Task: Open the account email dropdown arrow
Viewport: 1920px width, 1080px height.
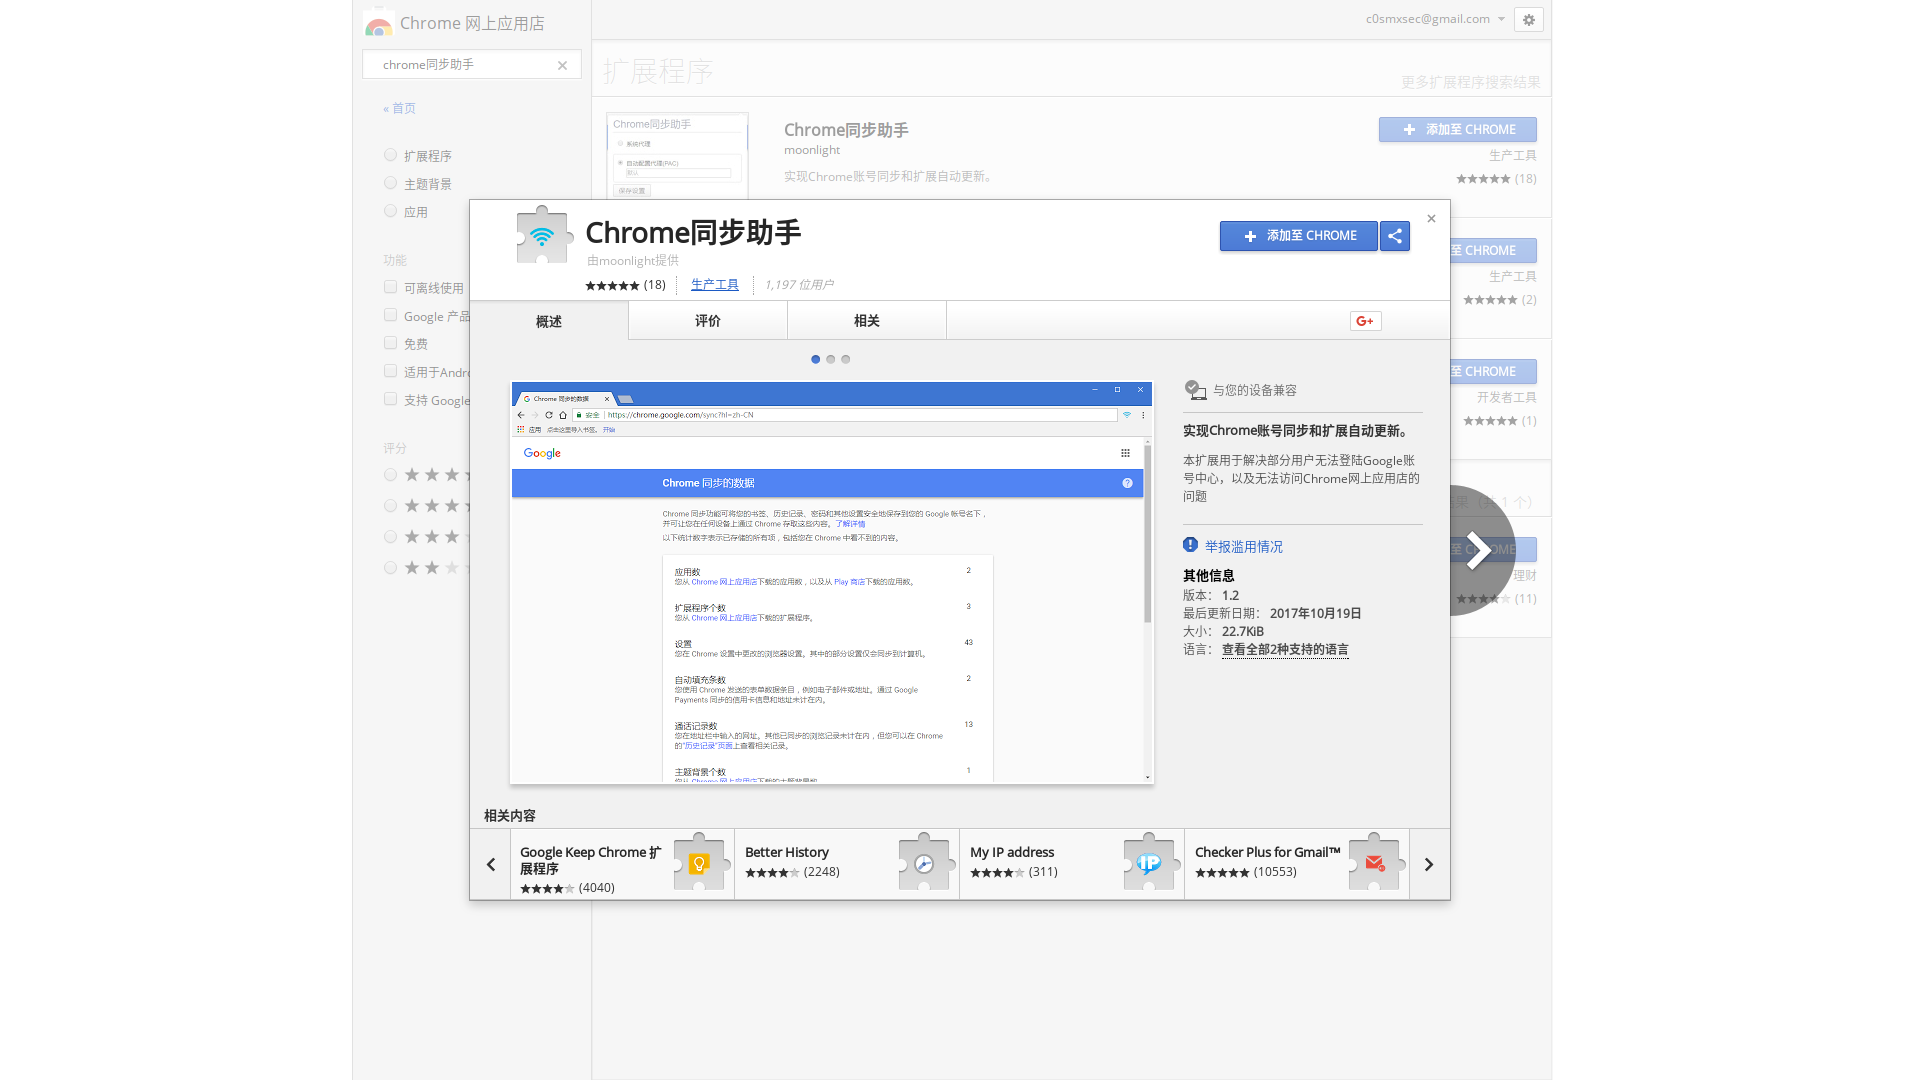Action: click(x=1501, y=19)
